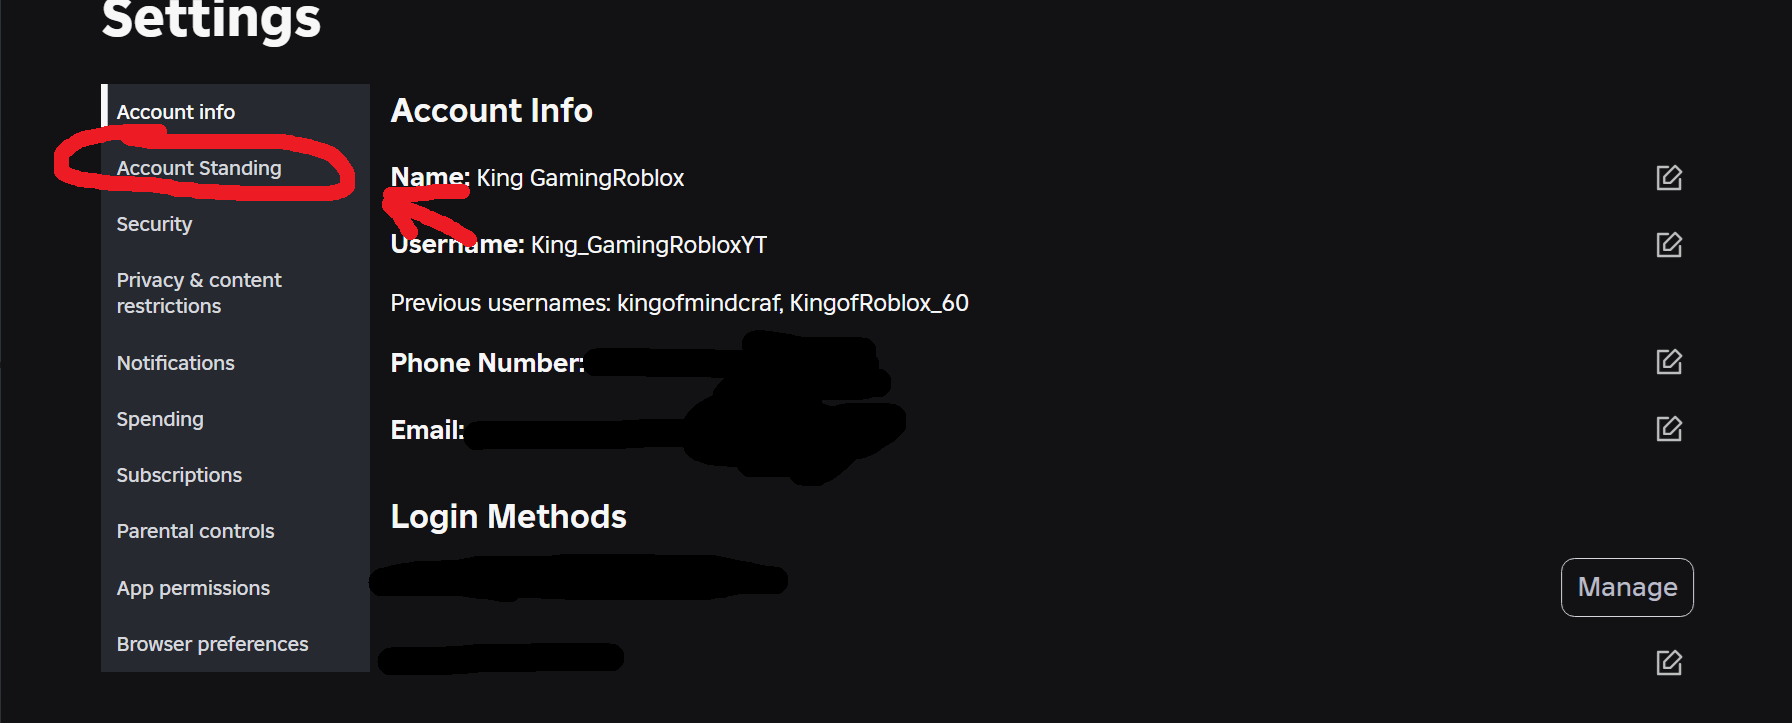Click the edit icon next to Username

tap(1669, 245)
